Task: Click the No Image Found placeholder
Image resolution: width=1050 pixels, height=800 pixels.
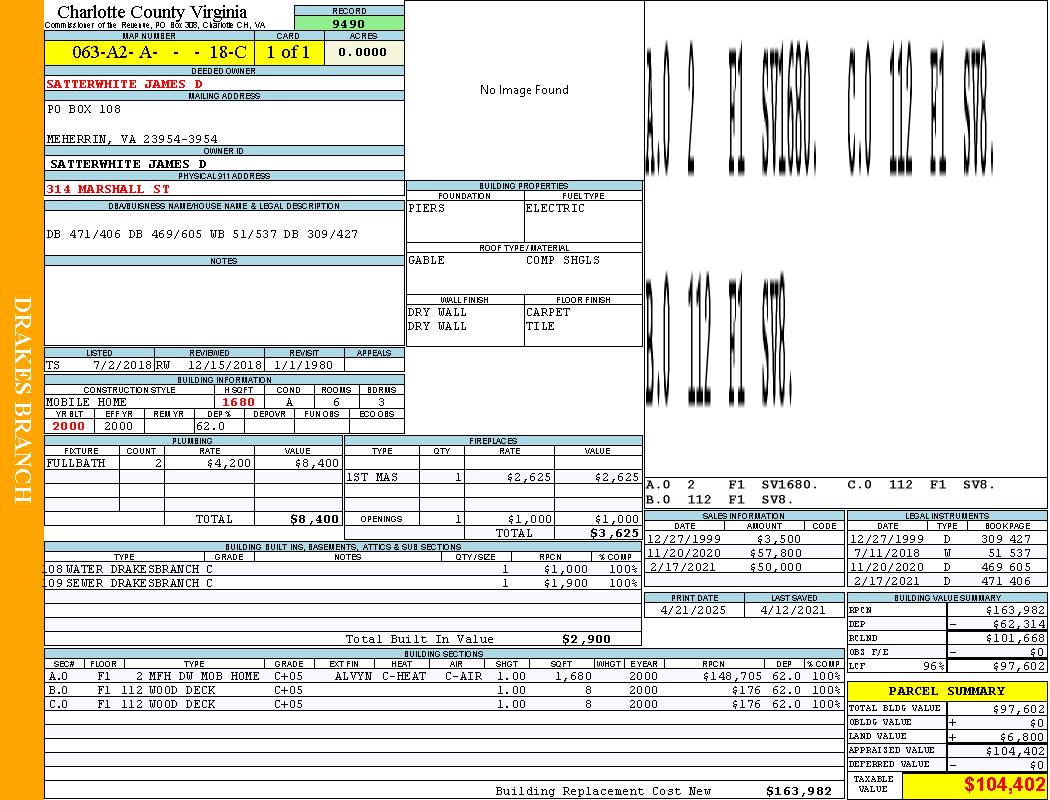Action: (x=524, y=90)
